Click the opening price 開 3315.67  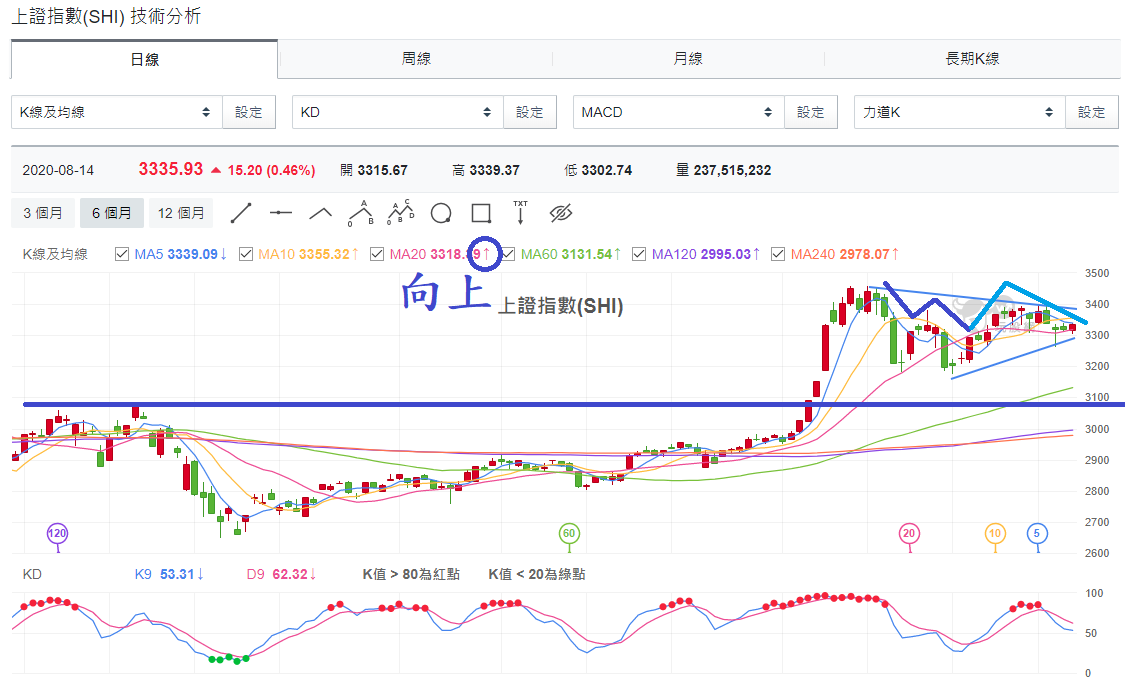click(x=374, y=171)
